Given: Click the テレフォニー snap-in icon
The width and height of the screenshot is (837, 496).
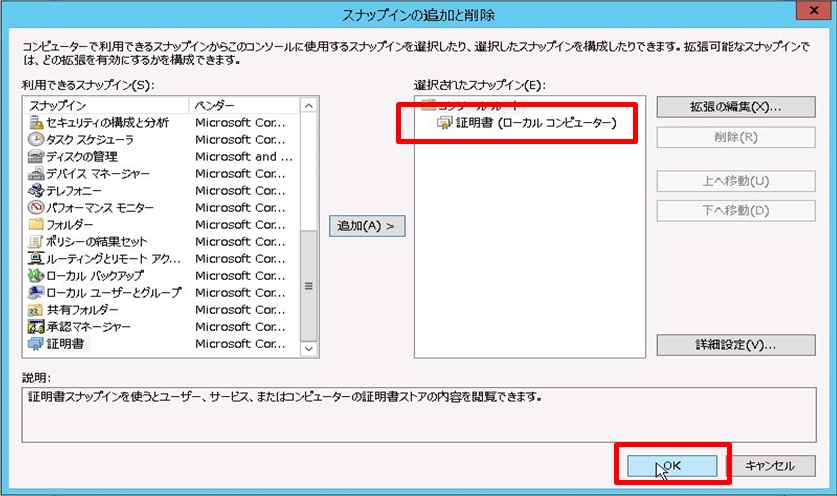Looking at the screenshot, I should point(37,191).
